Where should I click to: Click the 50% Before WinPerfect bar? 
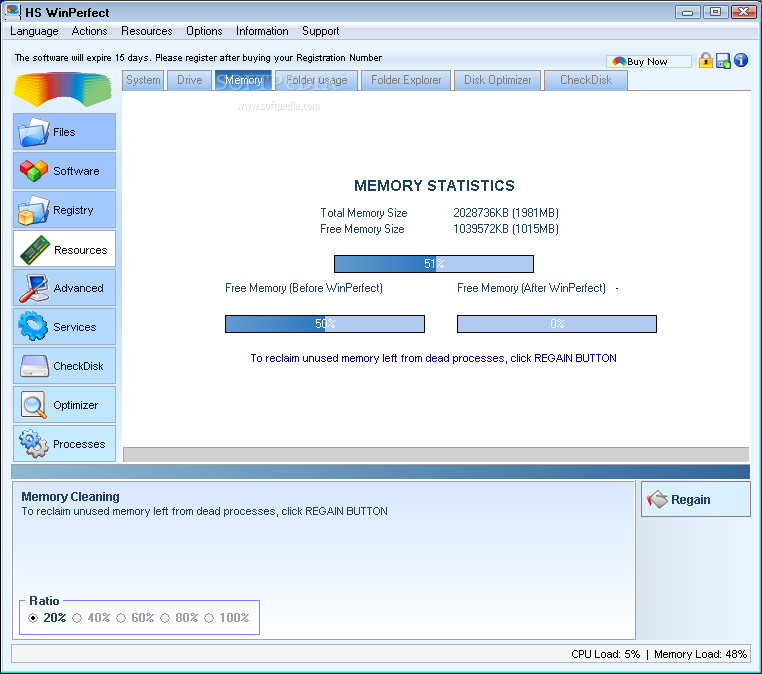pos(325,324)
